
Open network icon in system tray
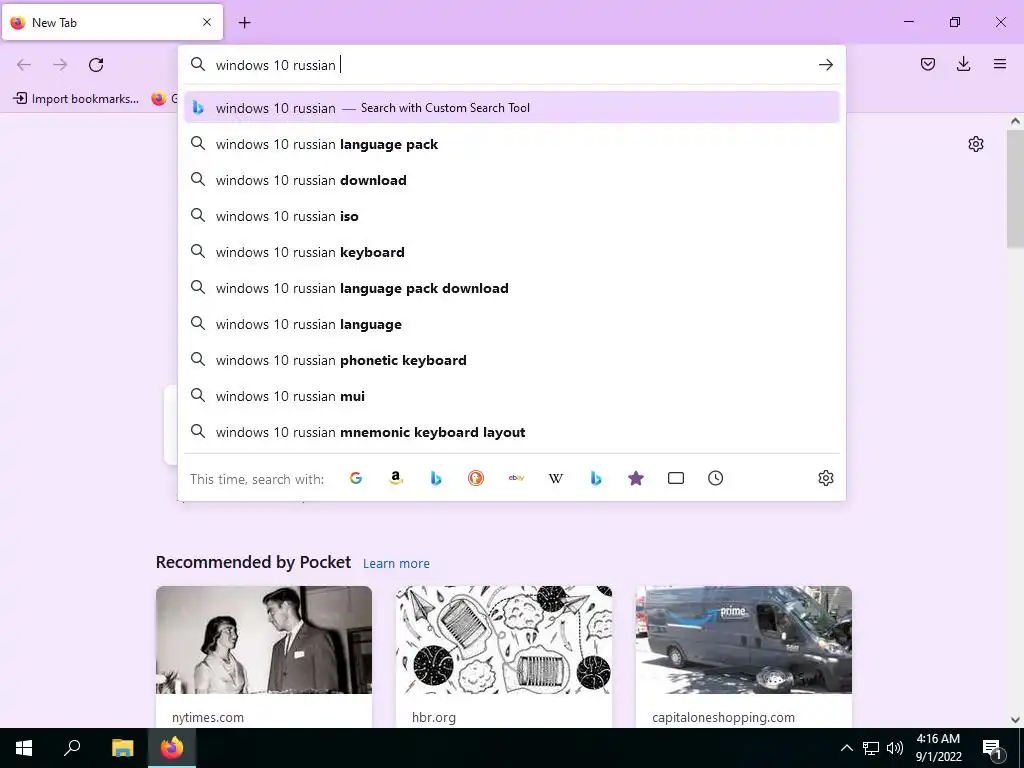click(871, 748)
